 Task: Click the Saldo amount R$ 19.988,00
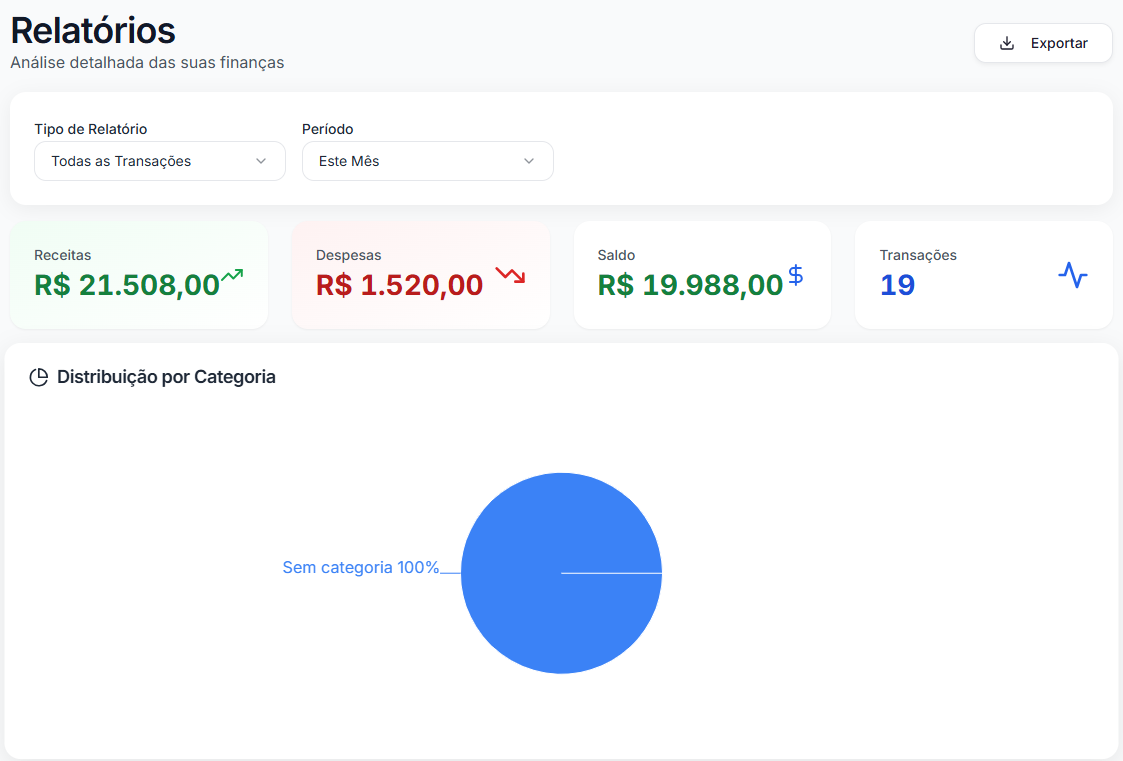pyautogui.click(x=690, y=285)
